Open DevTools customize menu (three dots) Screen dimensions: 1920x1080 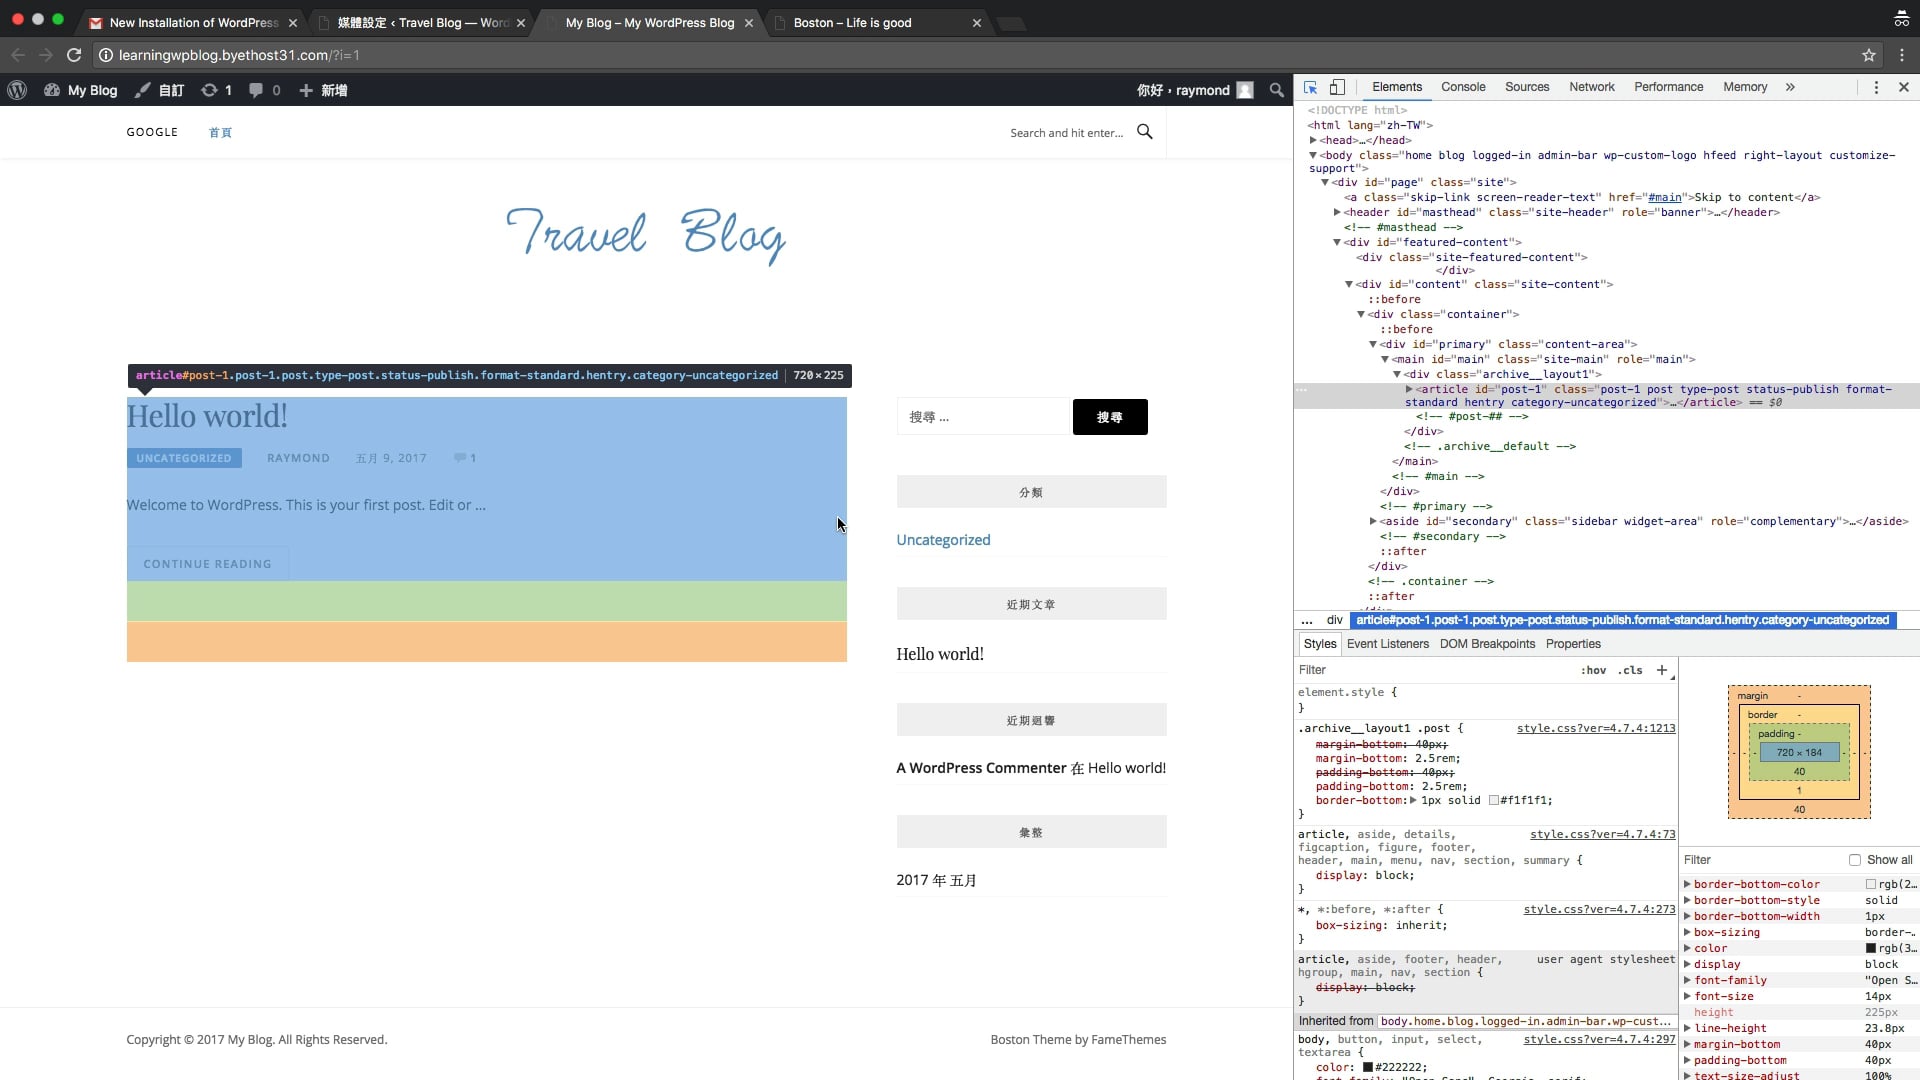[1876, 87]
